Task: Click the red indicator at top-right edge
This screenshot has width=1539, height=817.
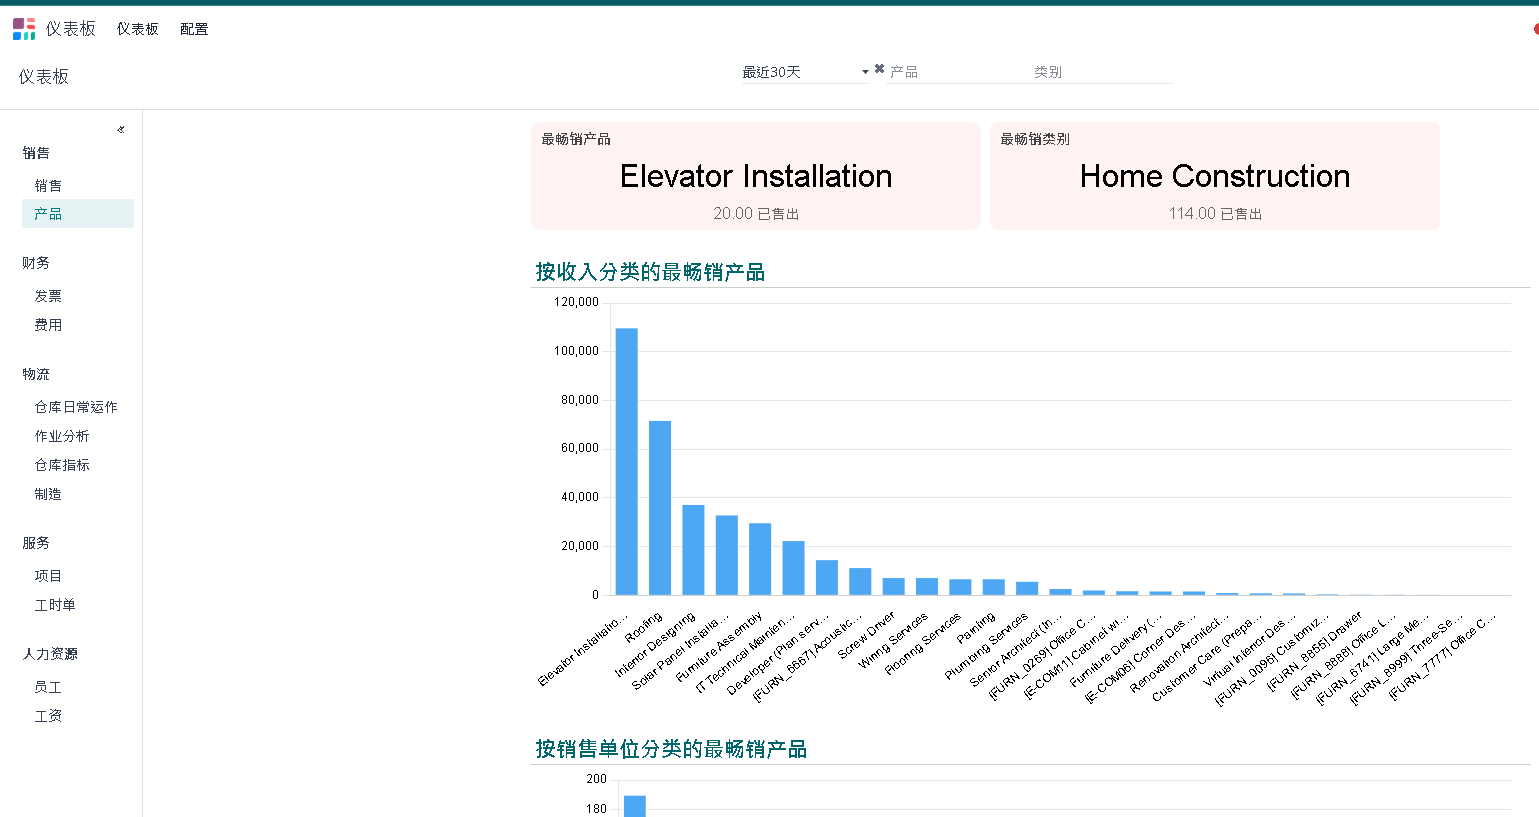Action: [1535, 29]
